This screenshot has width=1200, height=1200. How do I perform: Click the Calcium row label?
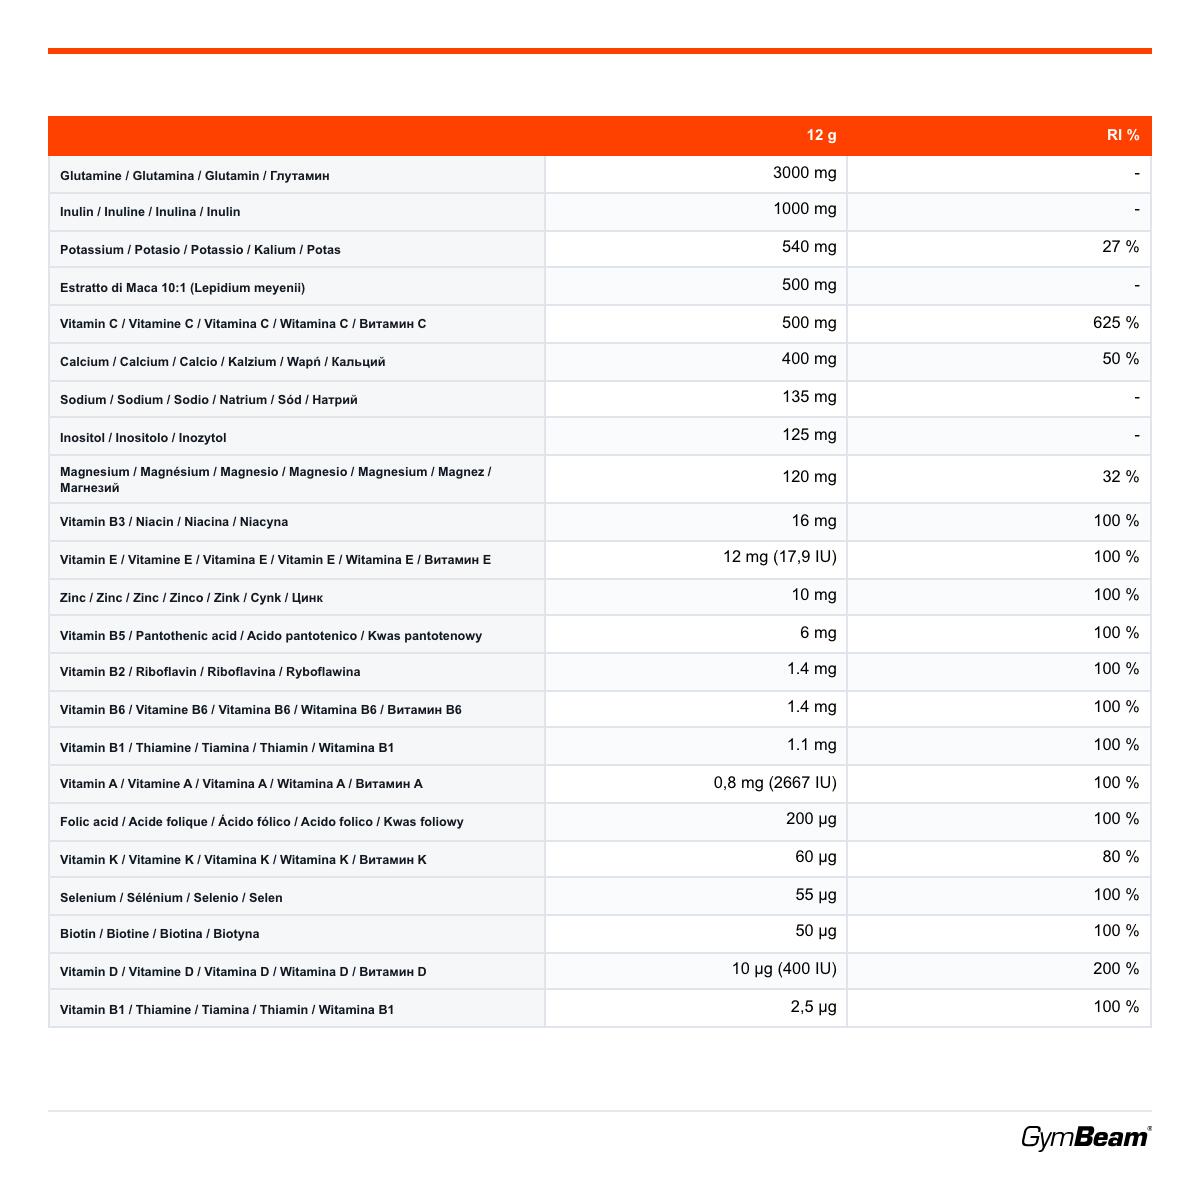223,362
